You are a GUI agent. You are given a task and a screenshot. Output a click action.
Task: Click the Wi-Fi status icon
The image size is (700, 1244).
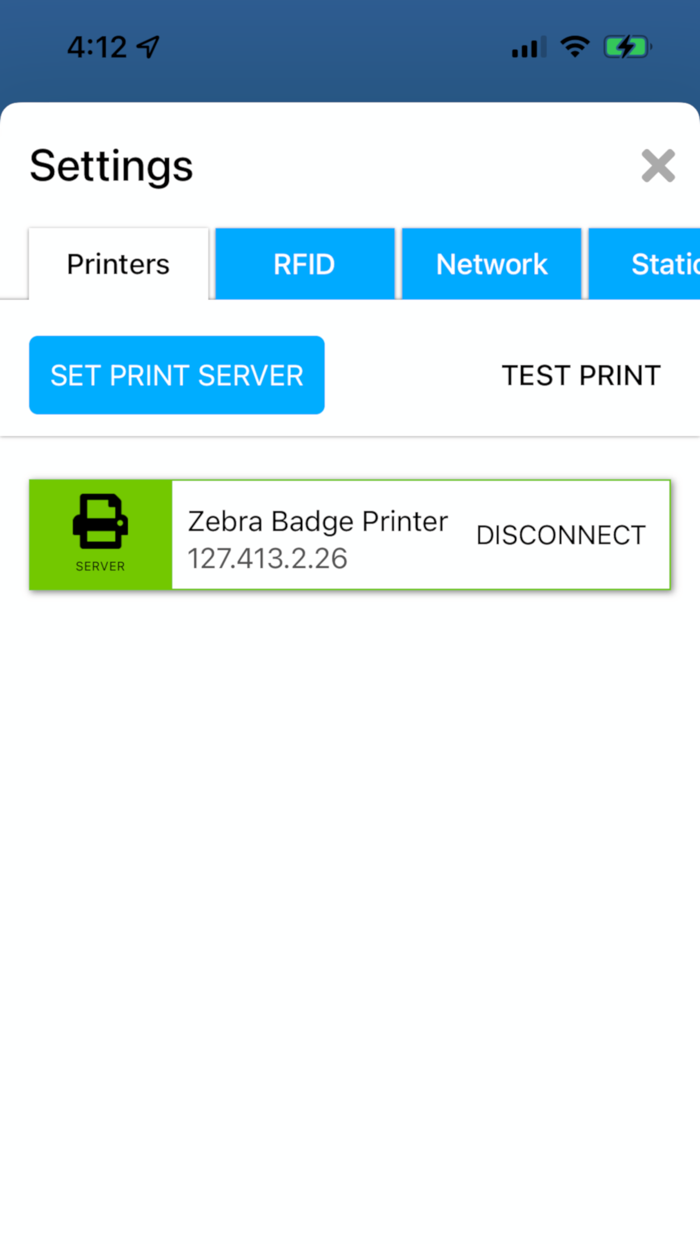pyautogui.click(x=575, y=46)
